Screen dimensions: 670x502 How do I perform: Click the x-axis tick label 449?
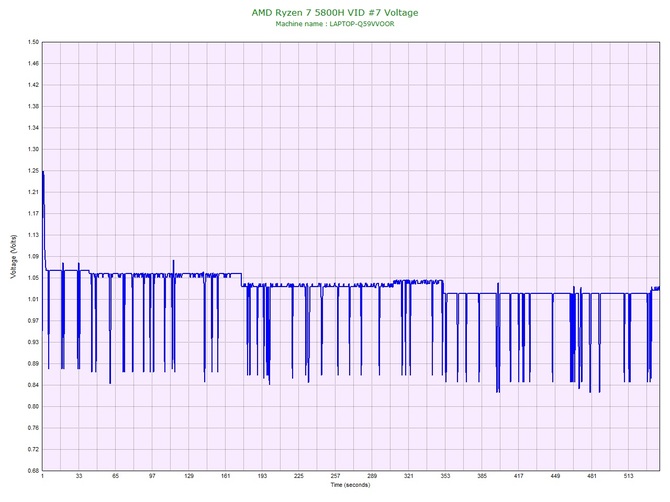click(555, 476)
